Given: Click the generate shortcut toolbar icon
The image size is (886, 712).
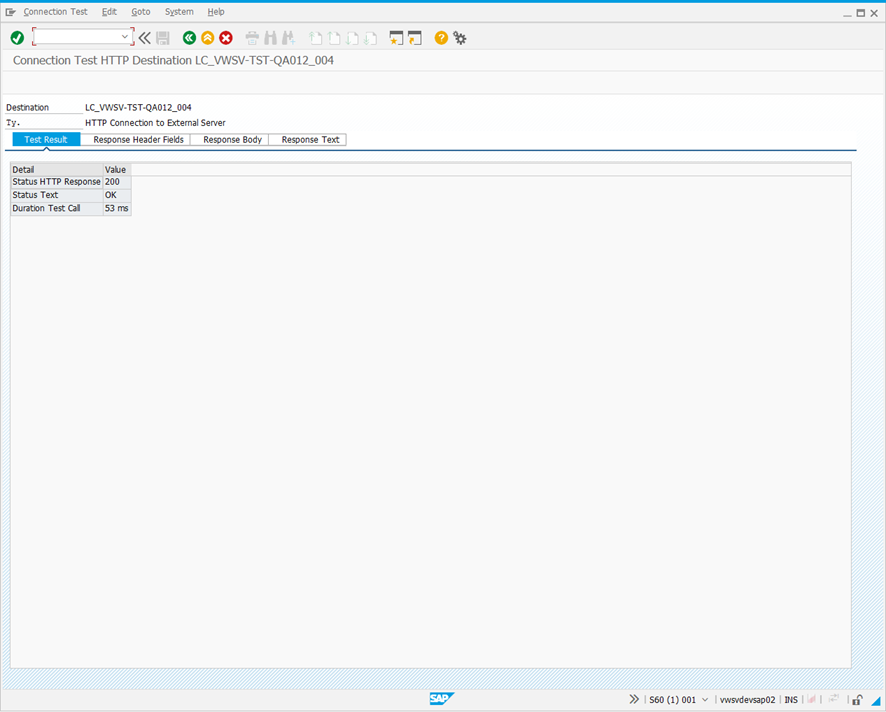Looking at the screenshot, I should [415, 38].
